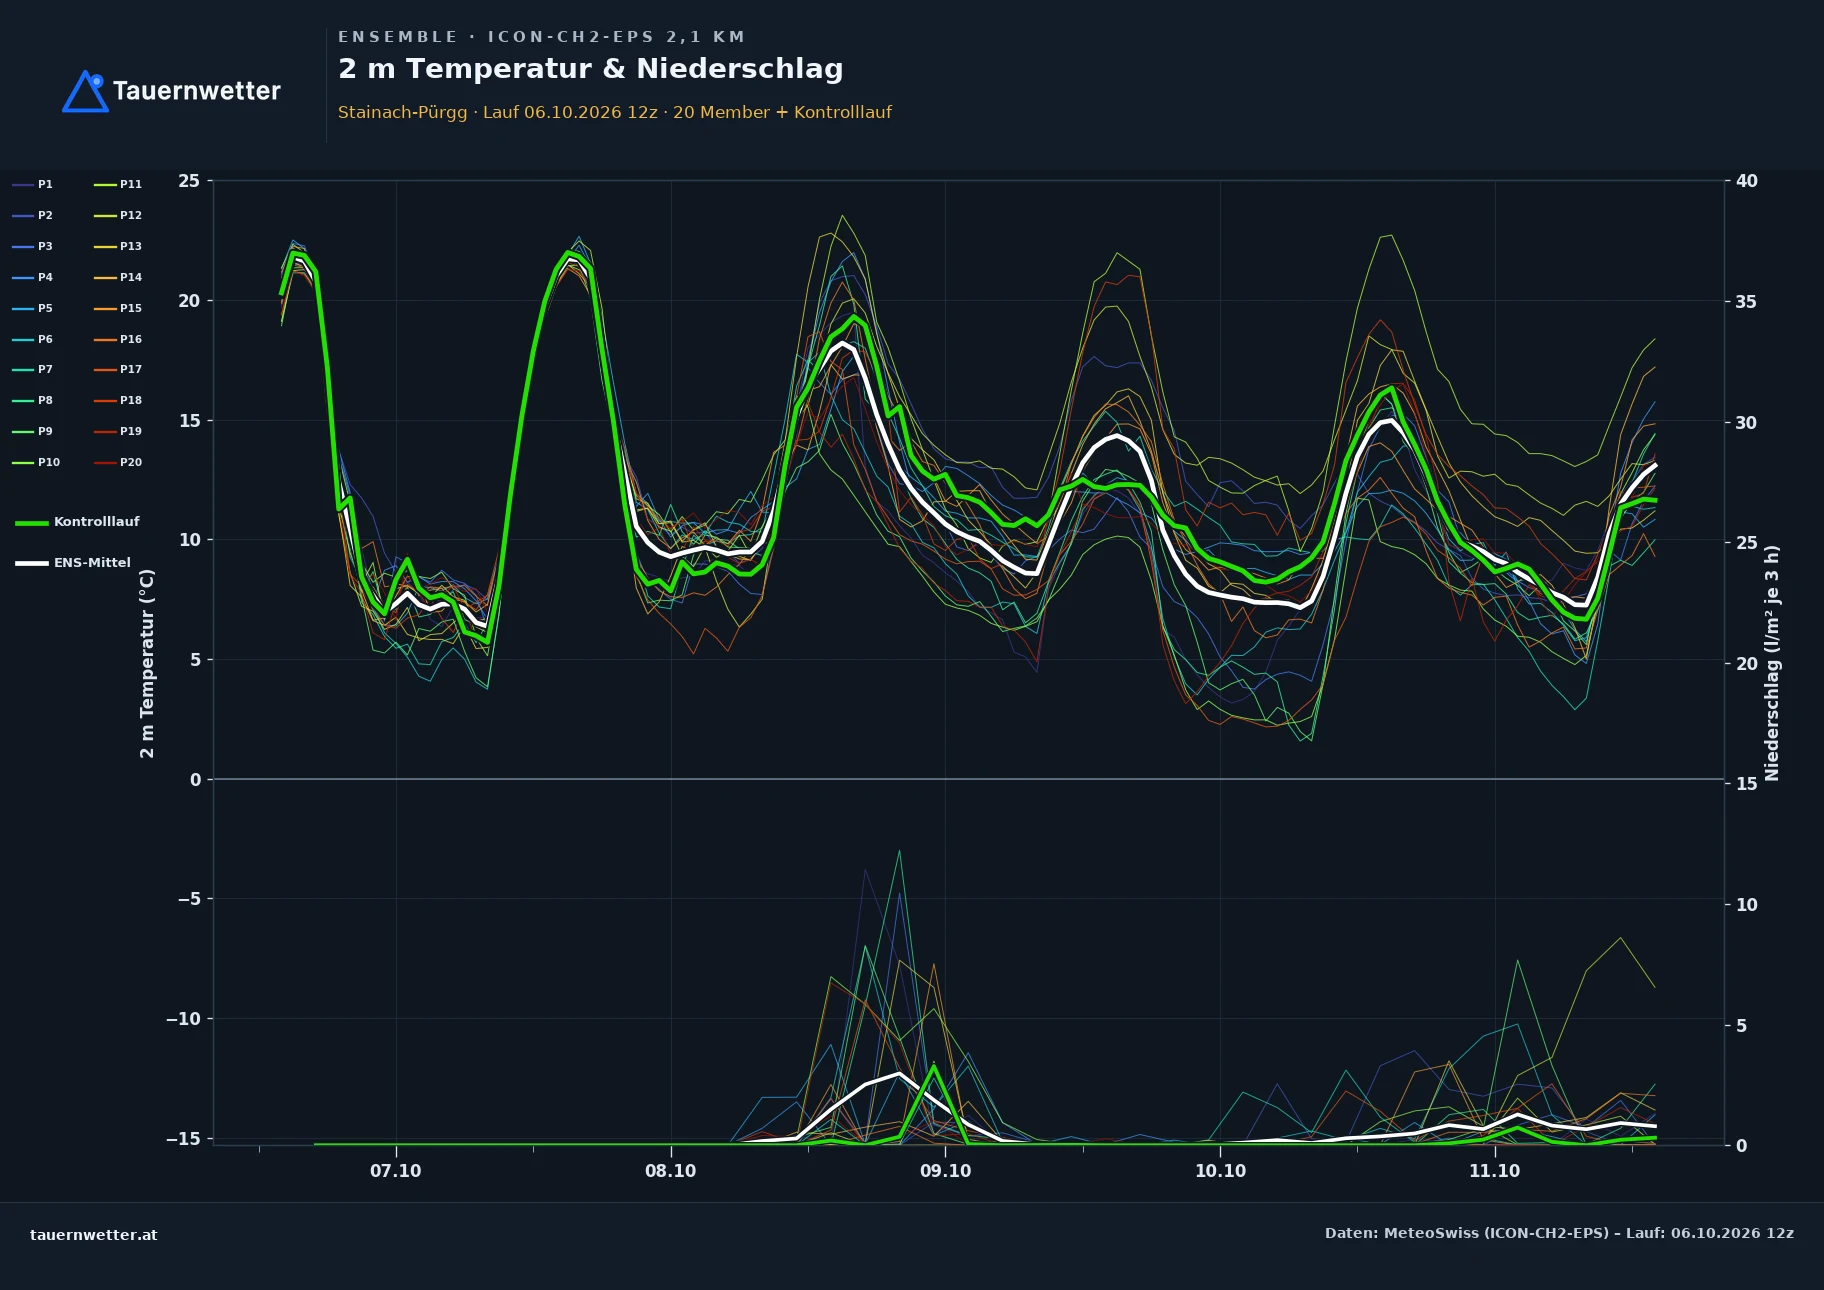The width and height of the screenshot is (1824, 1290).
Task: Click the Tauernwetter brand name
Action: tap(197, 91)
